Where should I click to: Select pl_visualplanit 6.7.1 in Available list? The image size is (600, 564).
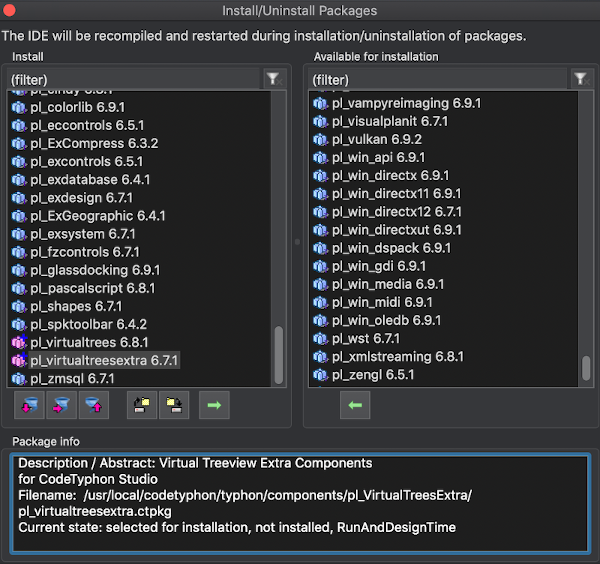(x=390, y=121)
